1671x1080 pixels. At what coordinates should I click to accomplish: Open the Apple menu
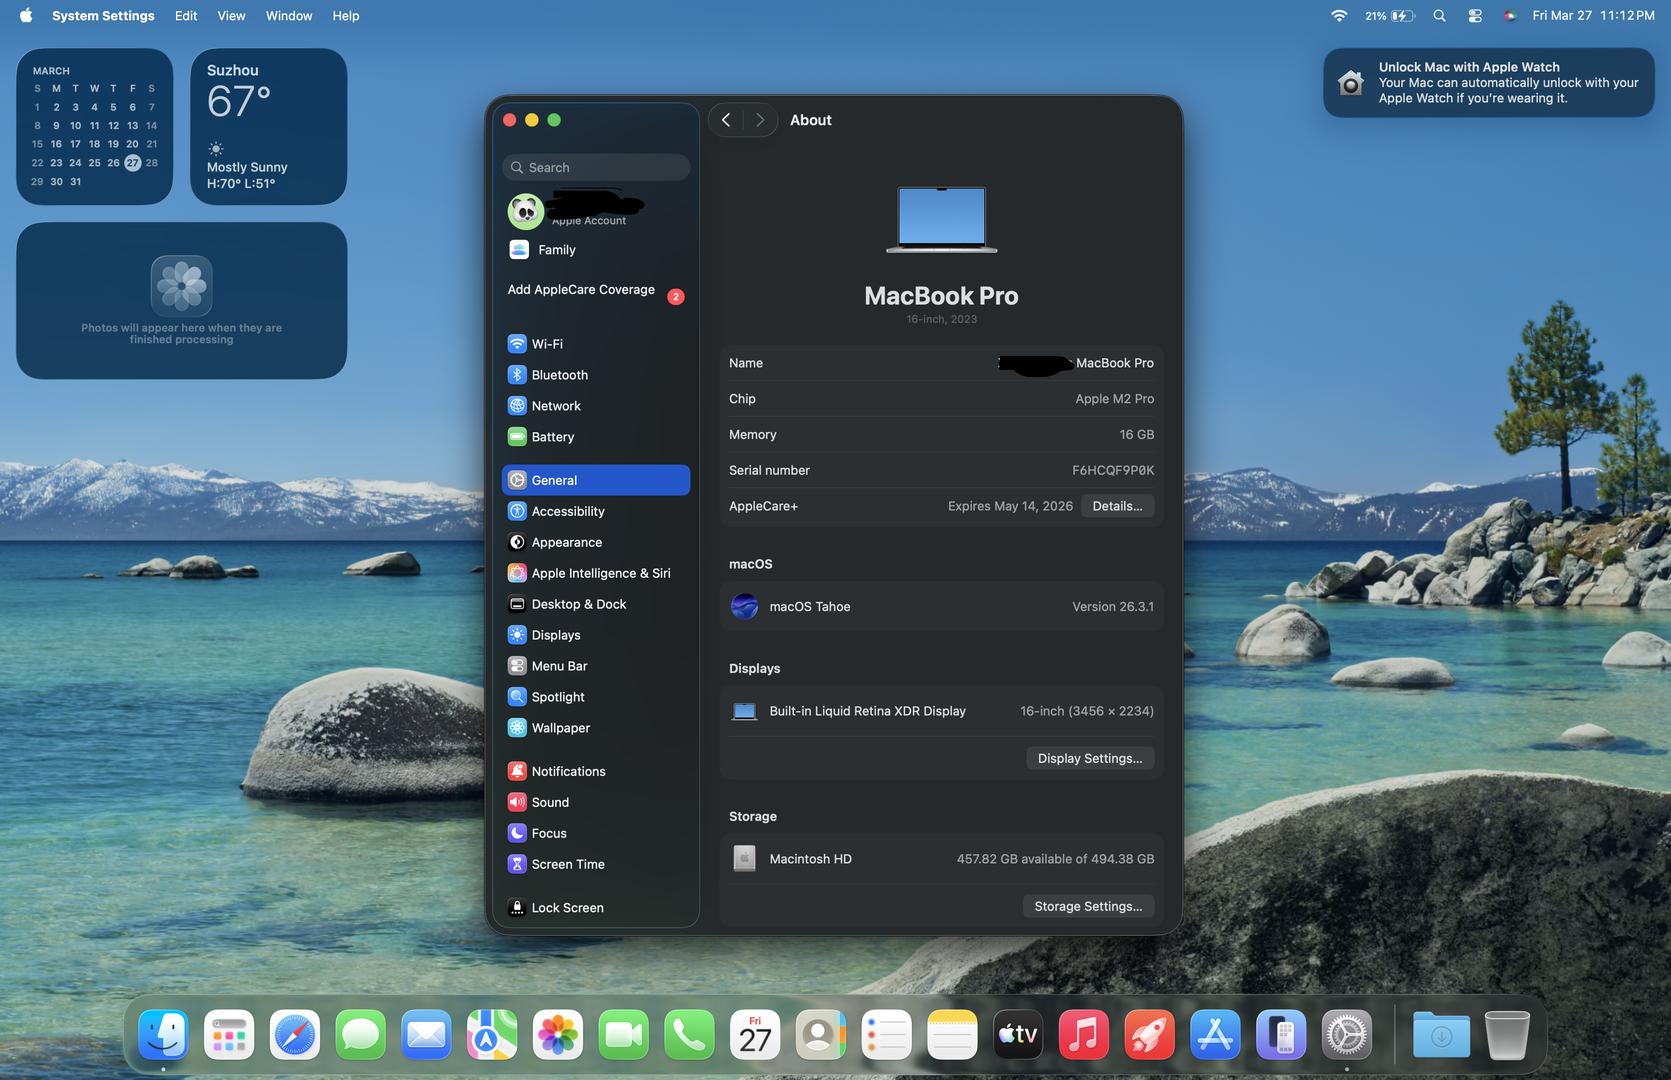pyautogui.click(x=26, y=16)
